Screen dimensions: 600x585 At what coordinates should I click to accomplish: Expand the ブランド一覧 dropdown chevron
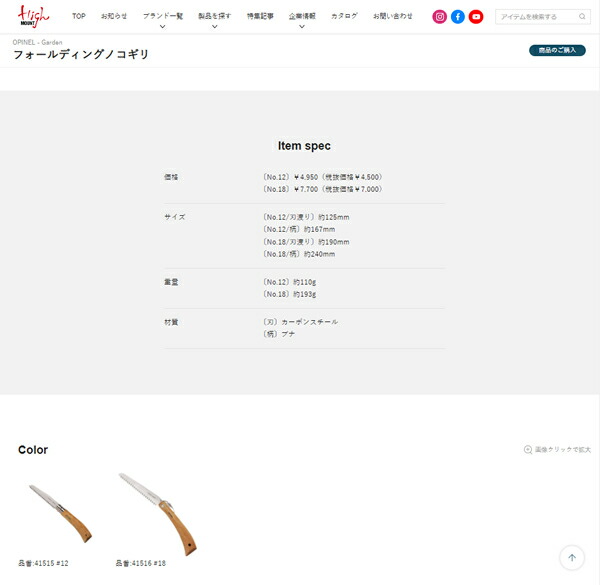(163, 27)
